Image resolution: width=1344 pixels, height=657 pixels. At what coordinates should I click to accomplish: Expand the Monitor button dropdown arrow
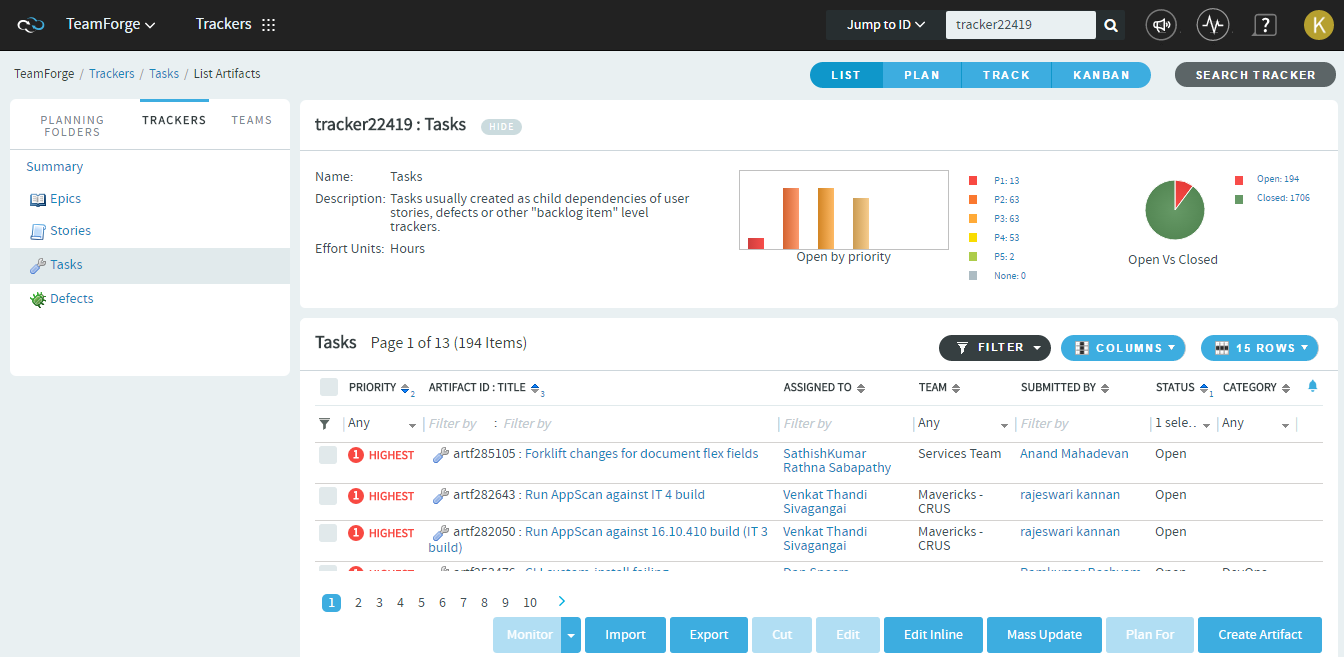(571, 635)
